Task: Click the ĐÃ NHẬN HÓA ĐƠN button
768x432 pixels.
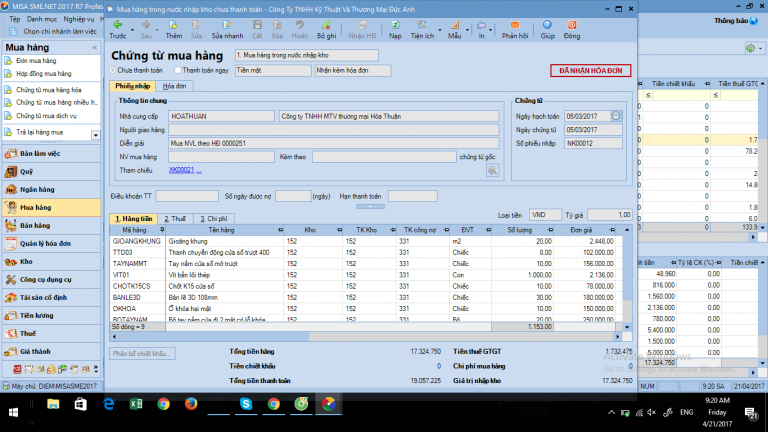Action: [x=590, y=71]
